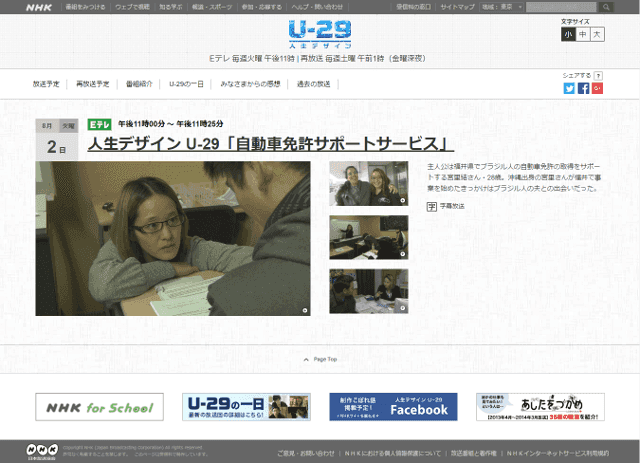Set text size to 小
The height and width of the screenshot is (463, 640).
[x=568, y=34]
